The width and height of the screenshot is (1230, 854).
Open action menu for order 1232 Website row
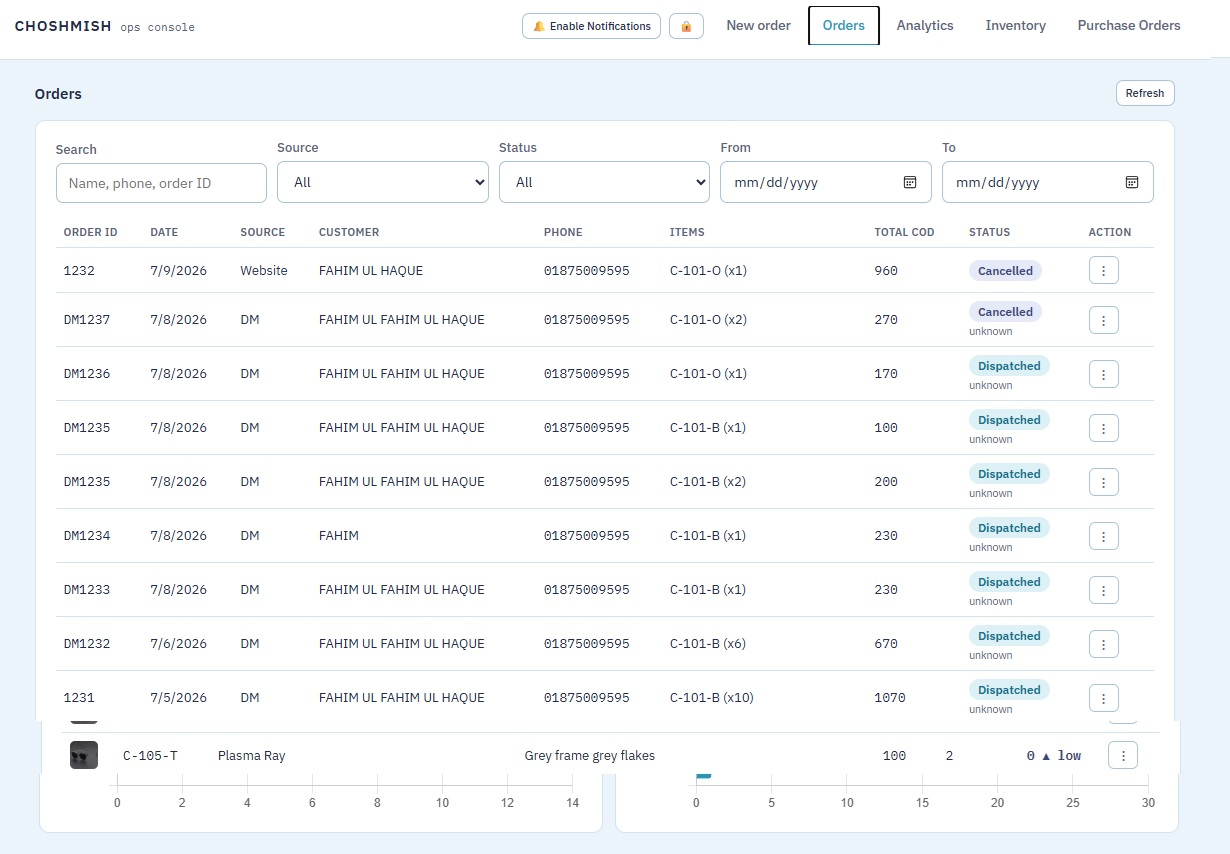1103,270
